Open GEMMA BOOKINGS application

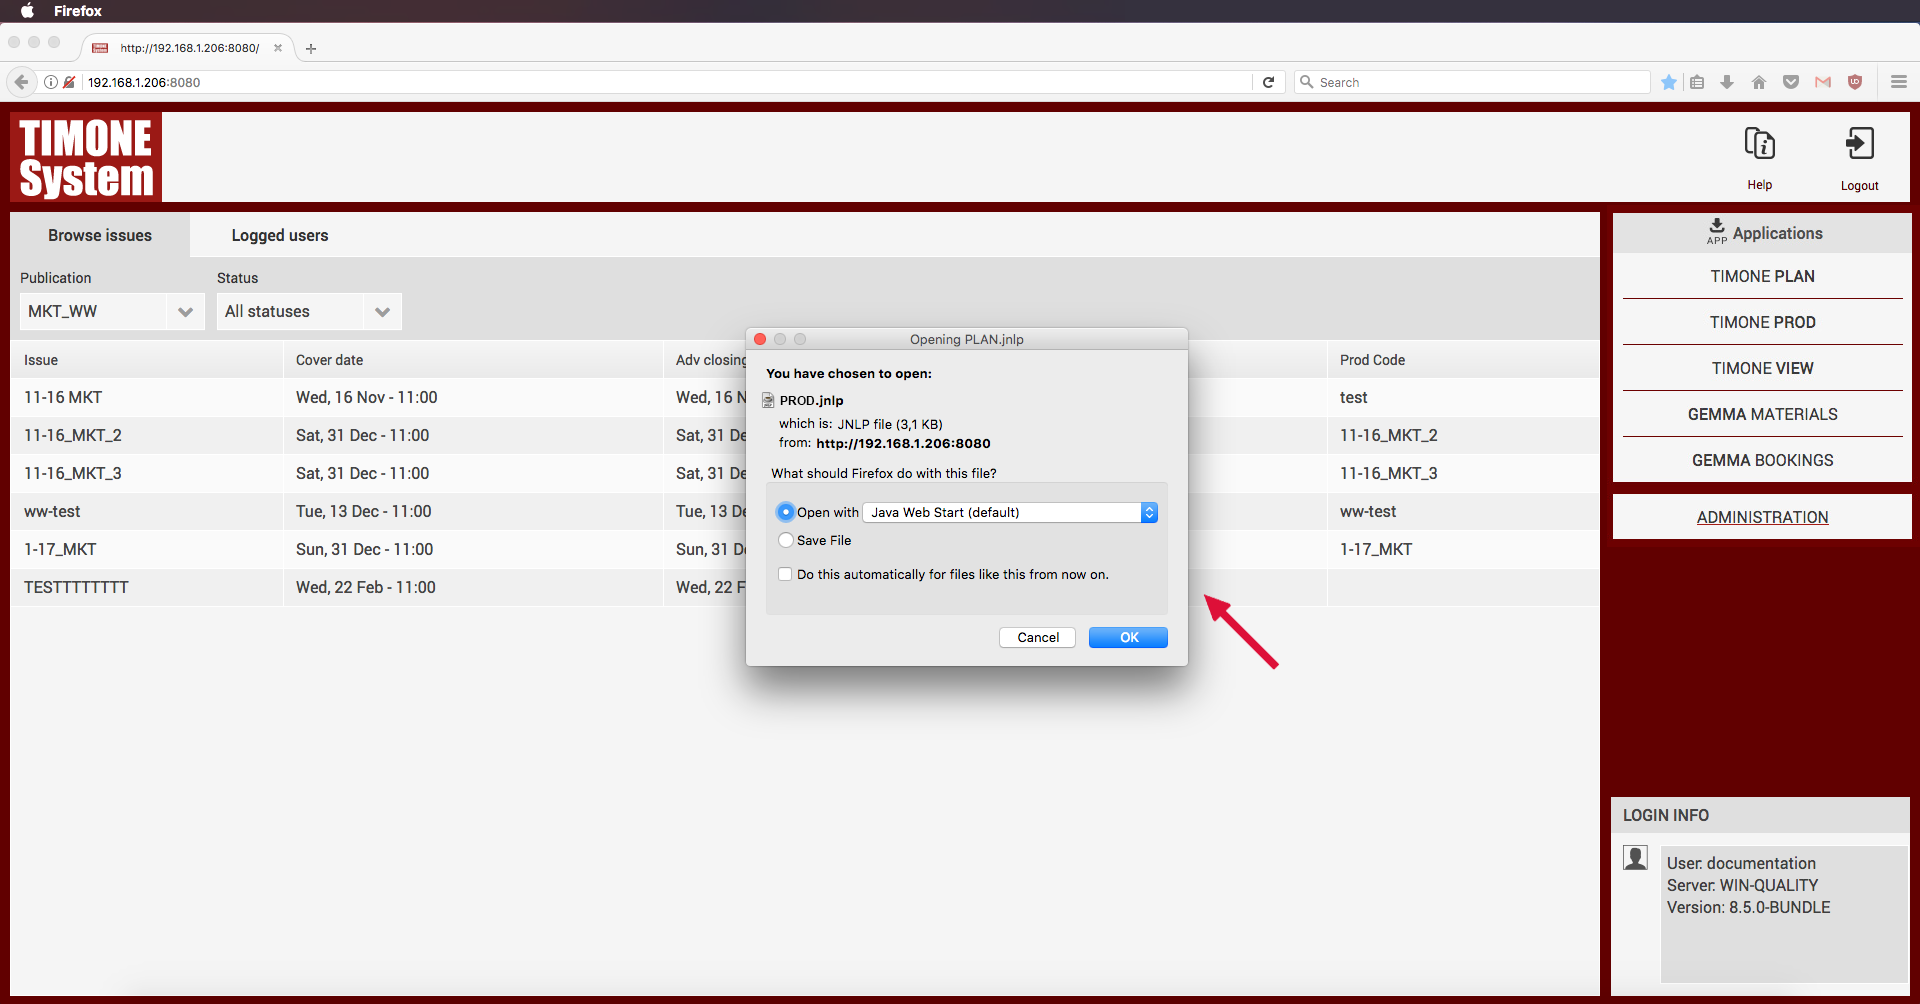point(1762,460)
